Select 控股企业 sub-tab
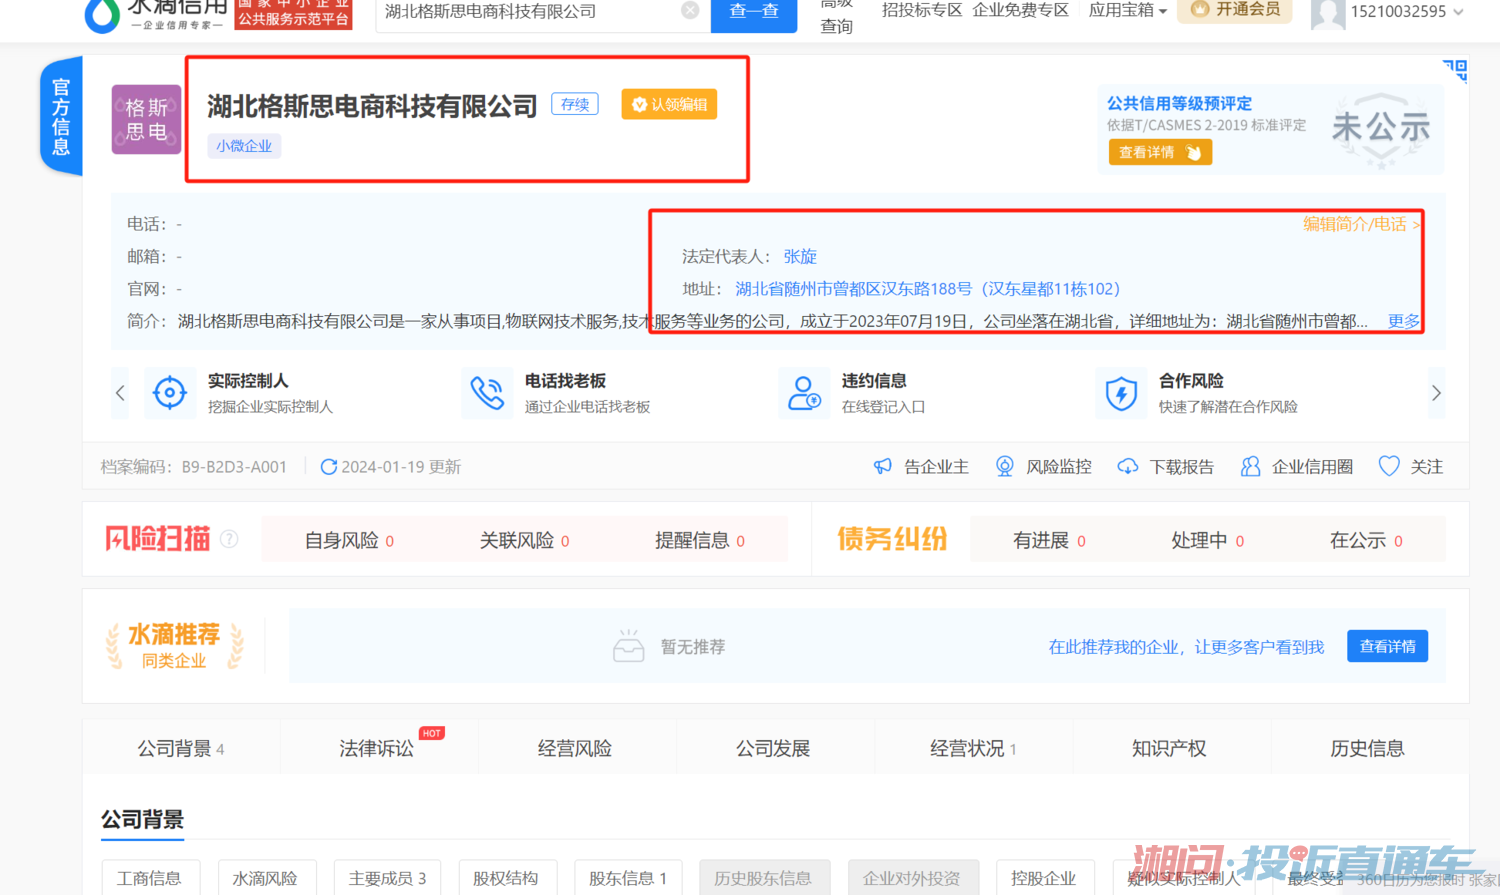The height and width of the screenshot is (895, 1500). tap(1044, 878)
